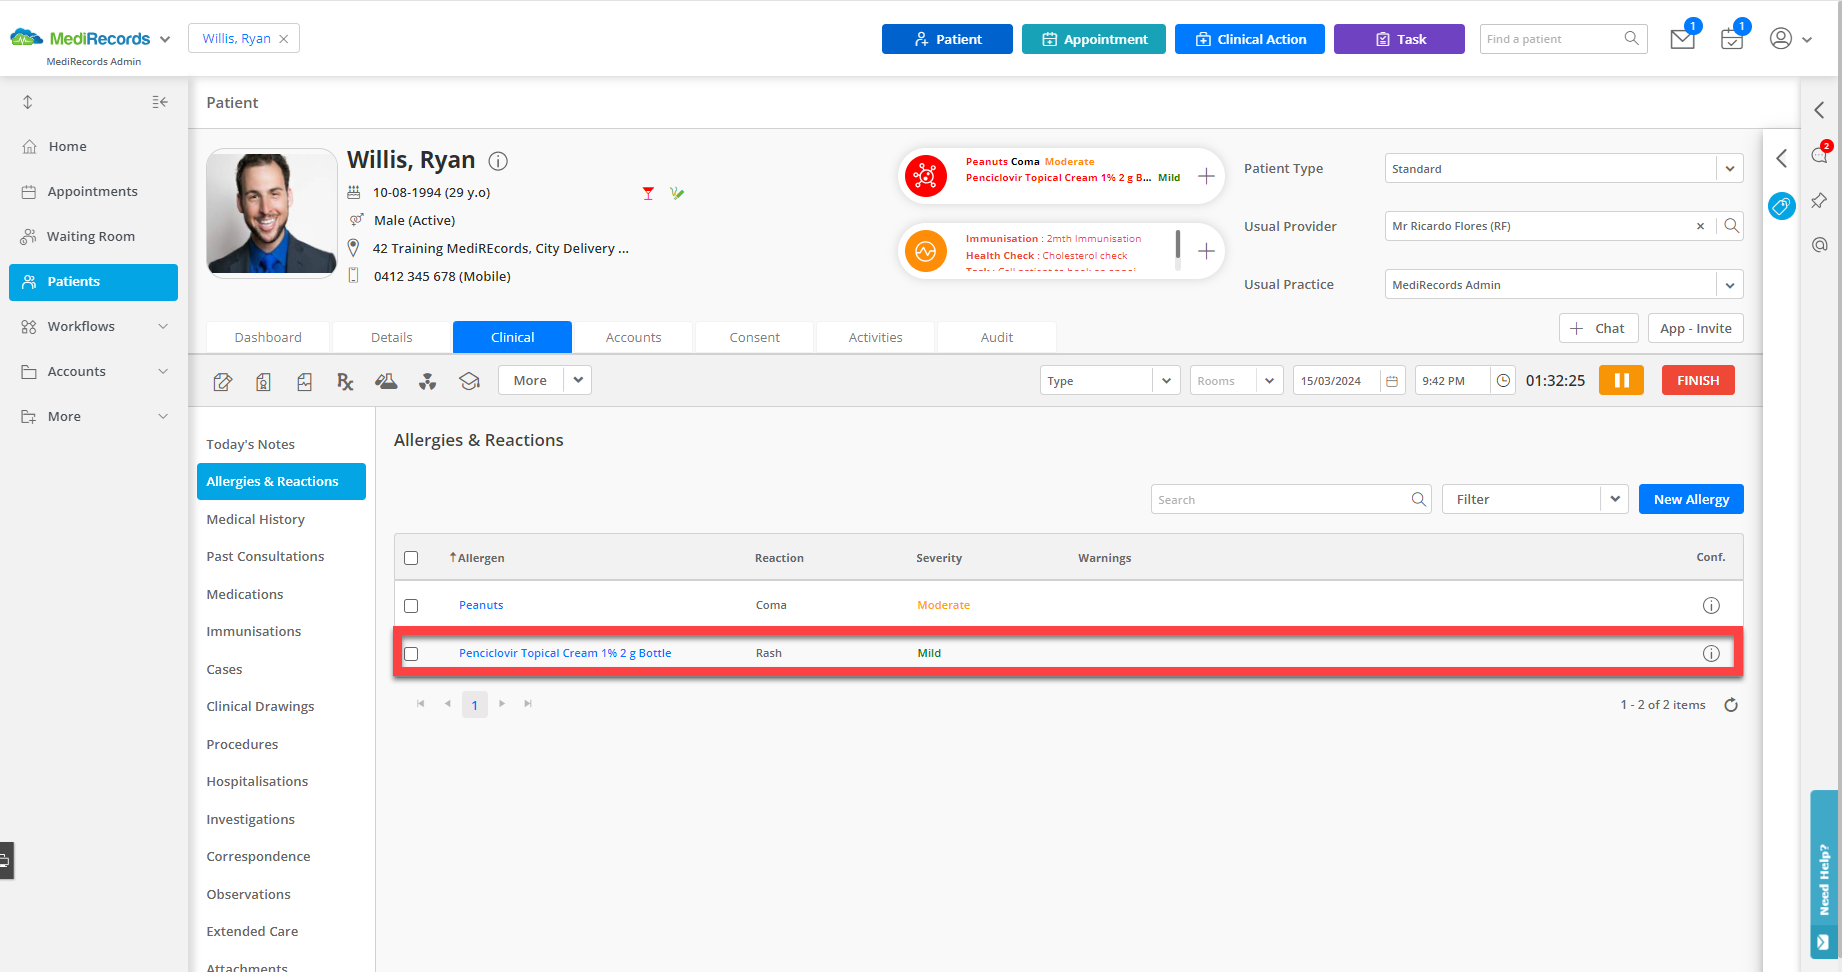Click the graduation cap education icon
1842x972 pixels.
[x=469, y=381]
